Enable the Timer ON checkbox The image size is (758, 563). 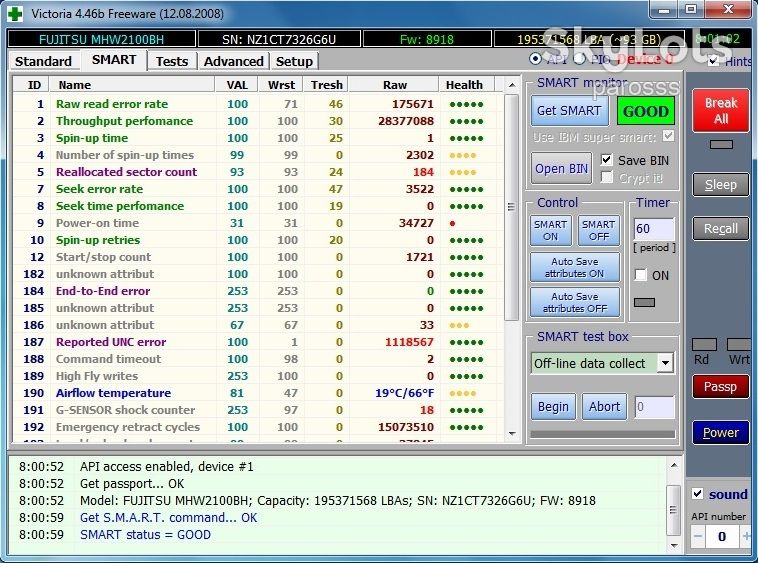(641, 275)
